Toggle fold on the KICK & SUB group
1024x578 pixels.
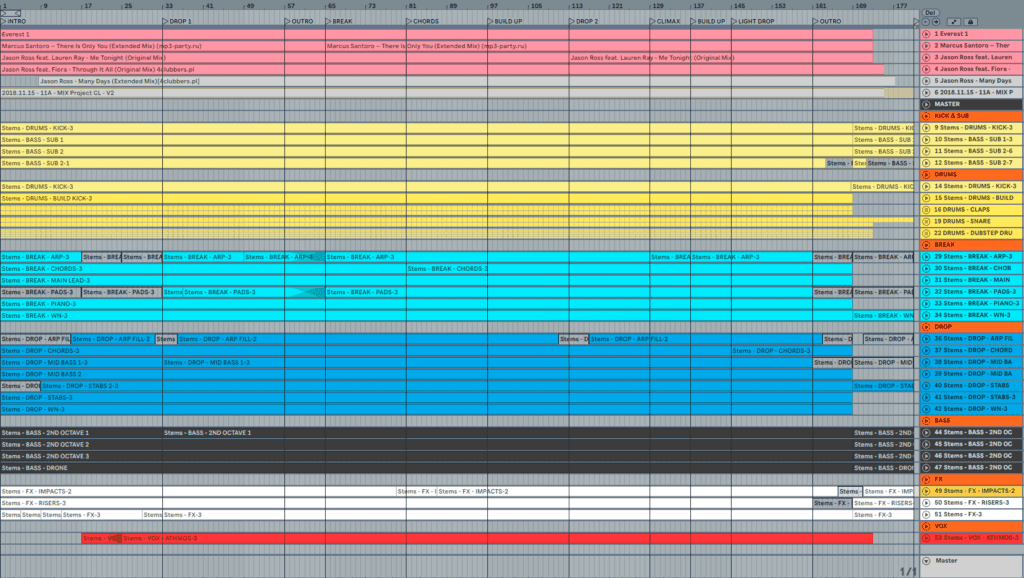pos(926,116)
